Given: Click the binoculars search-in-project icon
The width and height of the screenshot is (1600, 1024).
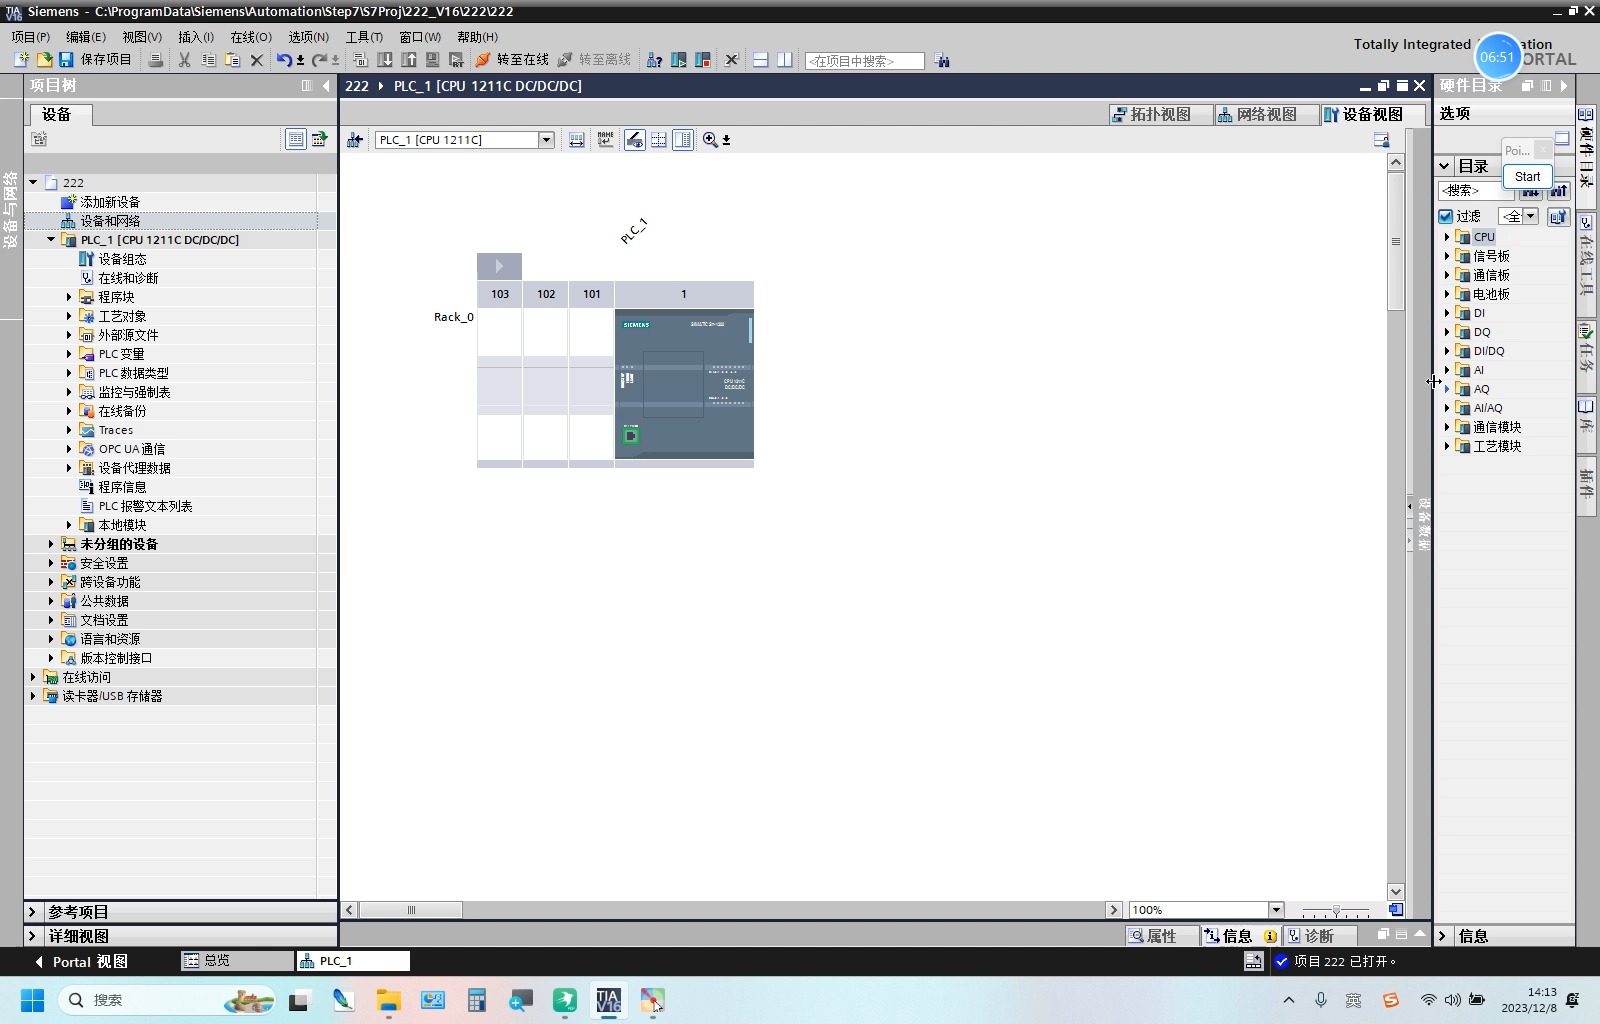Looking at the screenshot, I should point(942,60).
